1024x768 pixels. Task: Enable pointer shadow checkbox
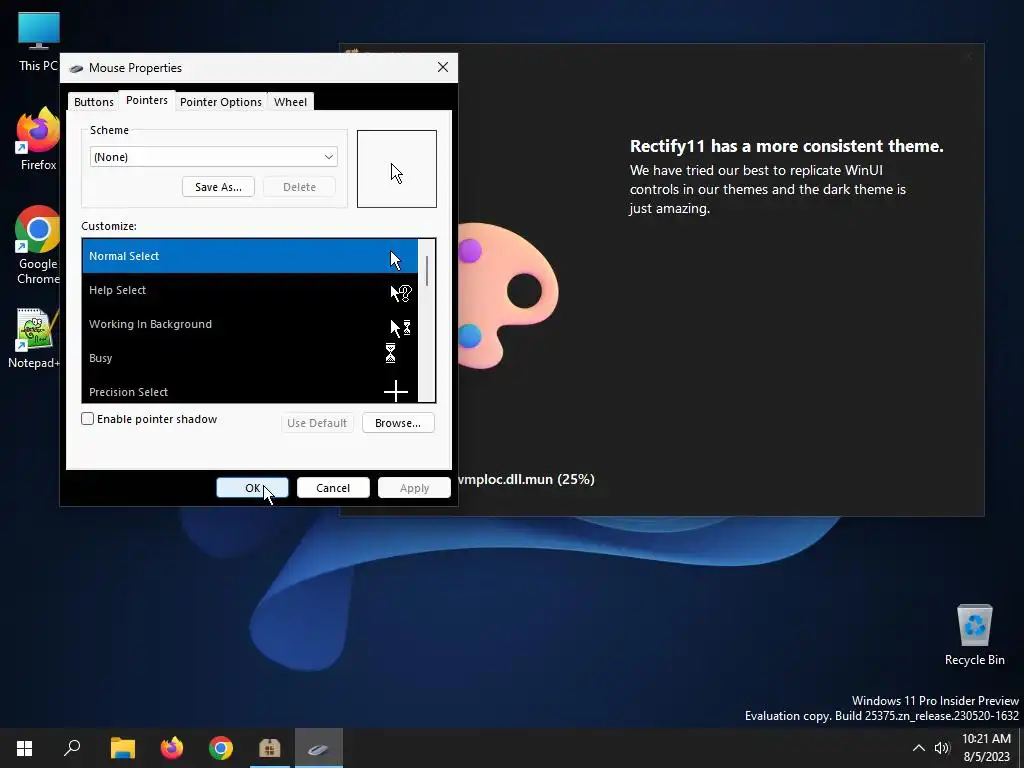pyautogui.click(x=88, y=419)
